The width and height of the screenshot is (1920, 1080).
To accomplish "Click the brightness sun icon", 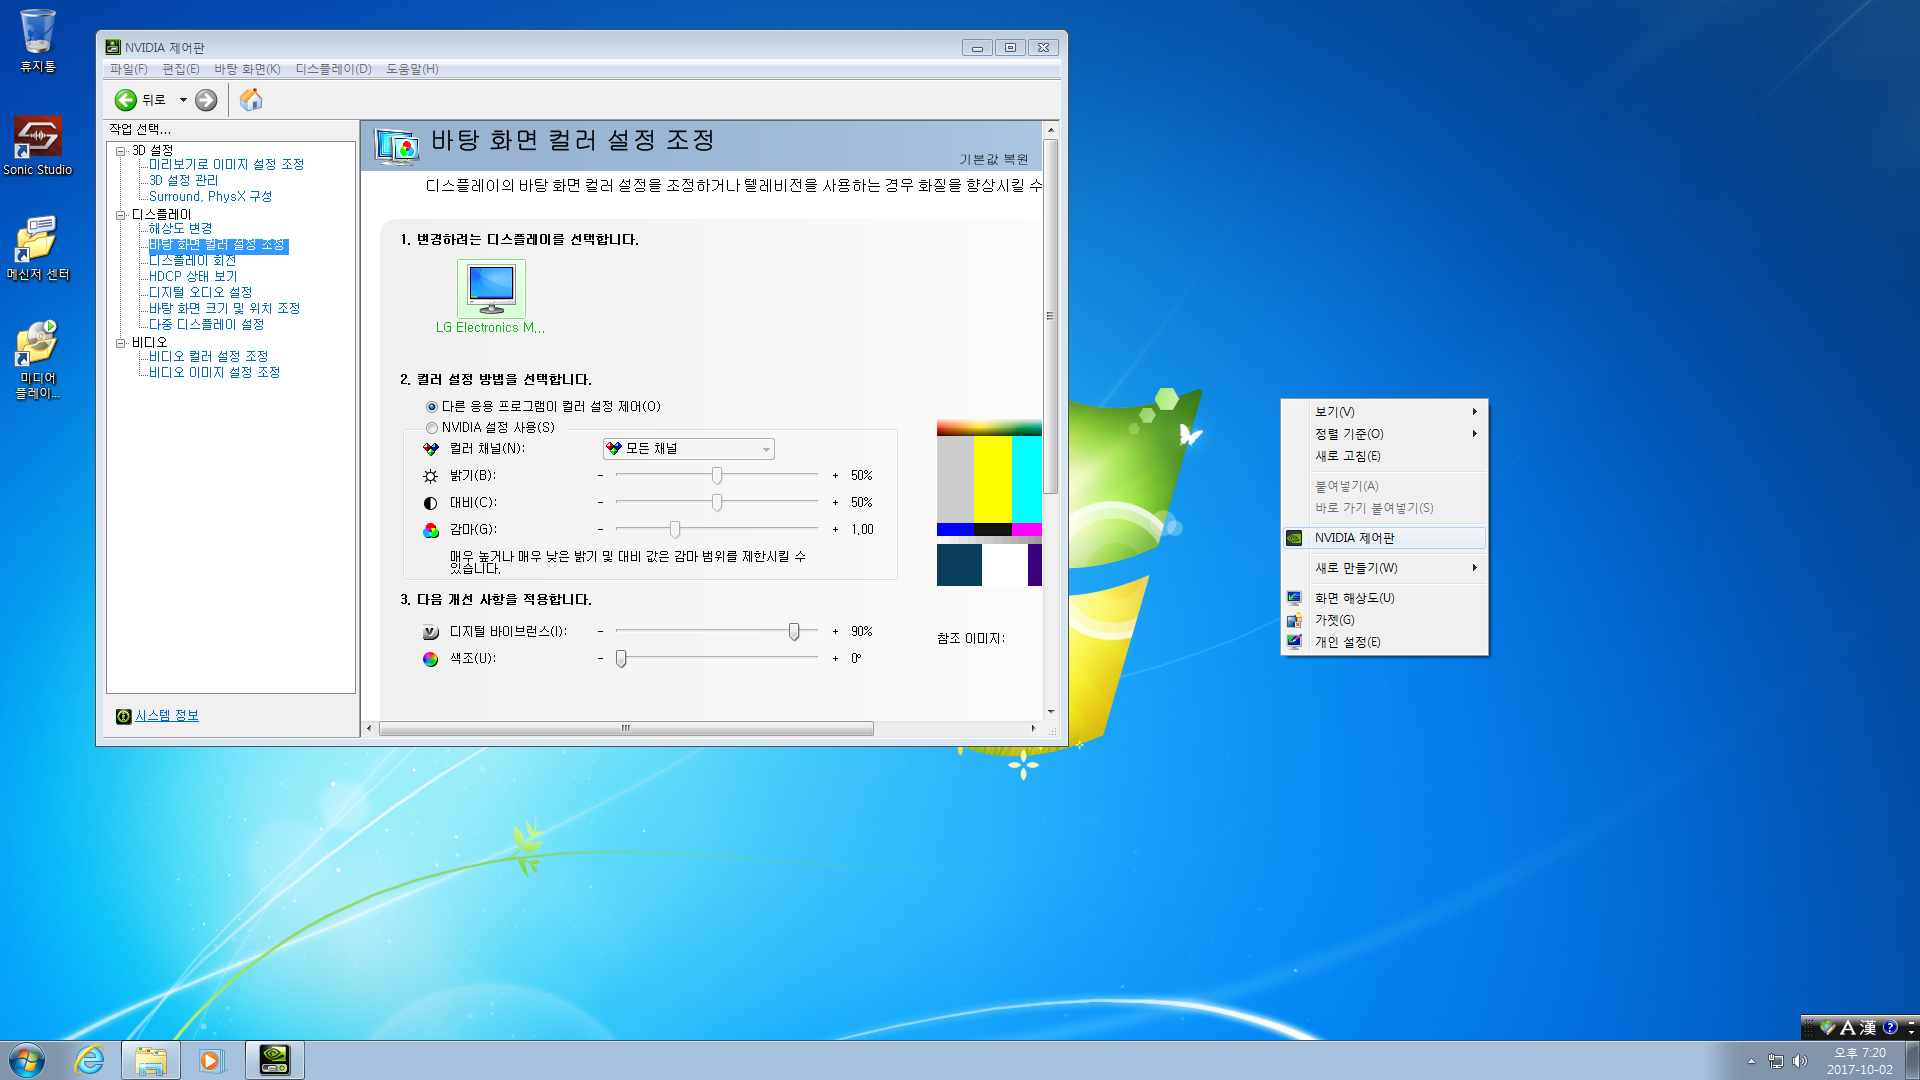I will [431, 476].
